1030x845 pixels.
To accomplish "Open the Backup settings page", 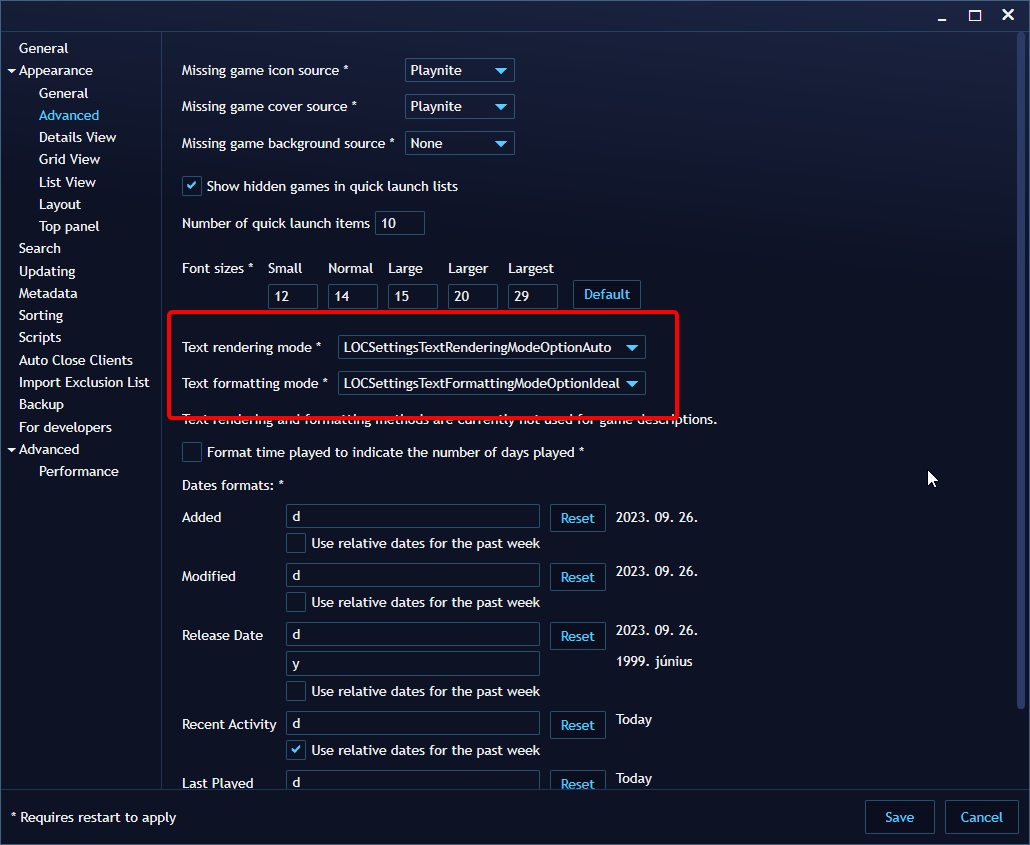I will [41, 404].
